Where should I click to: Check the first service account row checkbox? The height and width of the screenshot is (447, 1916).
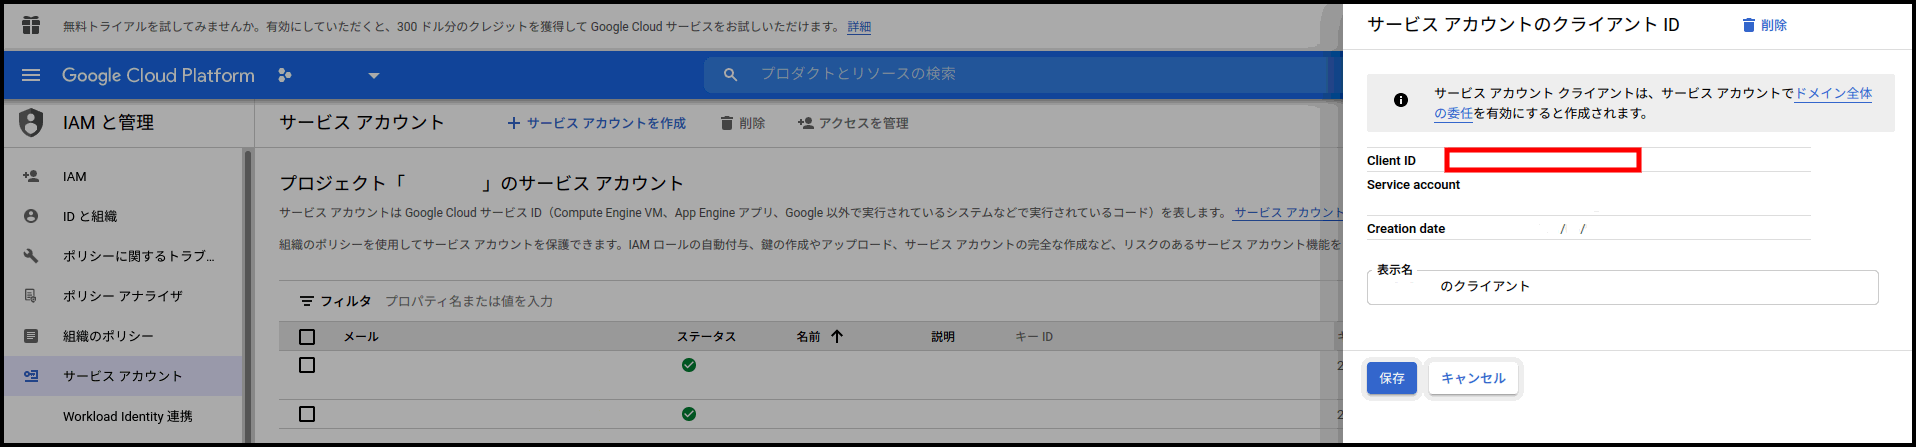tap(307, 365)
